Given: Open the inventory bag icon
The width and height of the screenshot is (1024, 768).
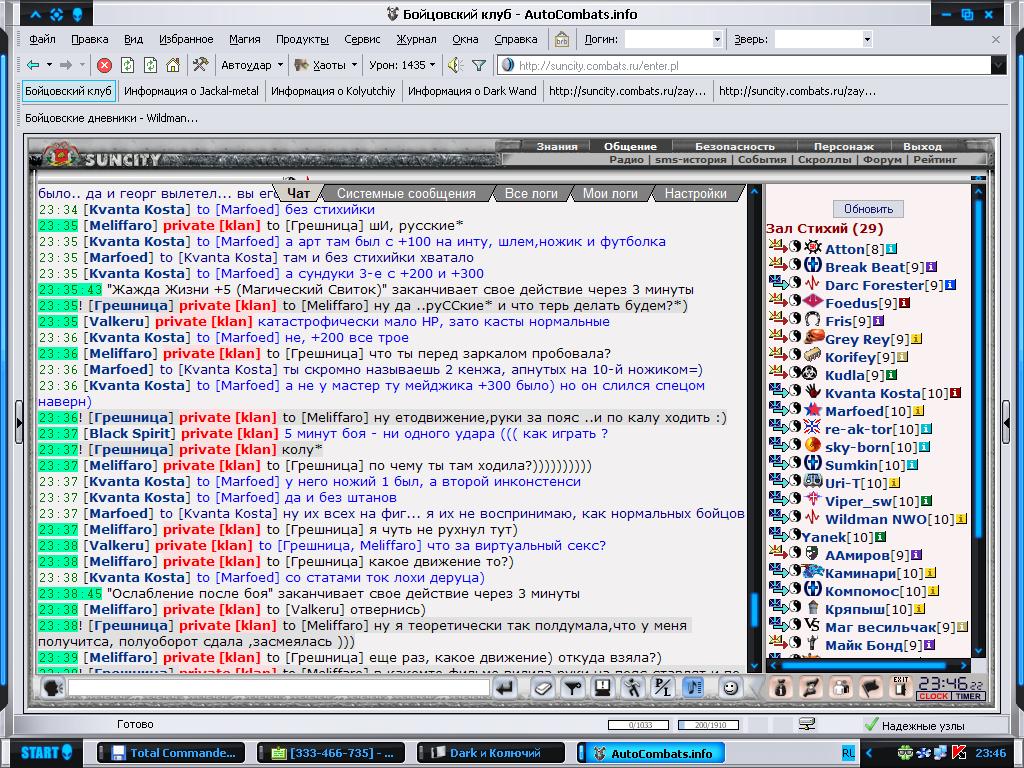Looking at the screenshot, I should 780,688.
